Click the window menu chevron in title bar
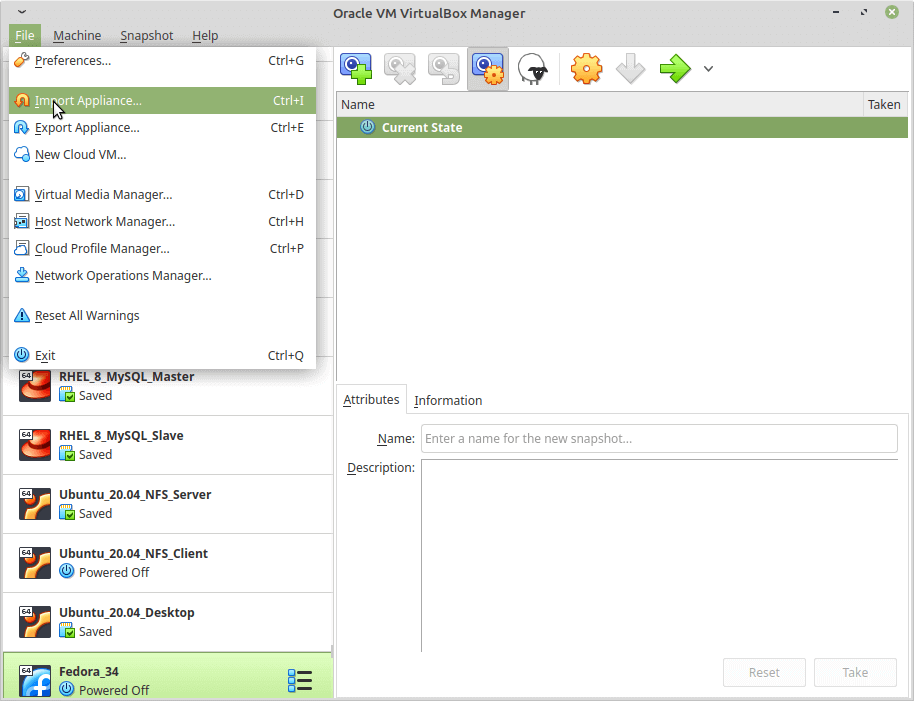Viewport: 914px width, 701px height. pyautogui.click(x=22, y=12)
